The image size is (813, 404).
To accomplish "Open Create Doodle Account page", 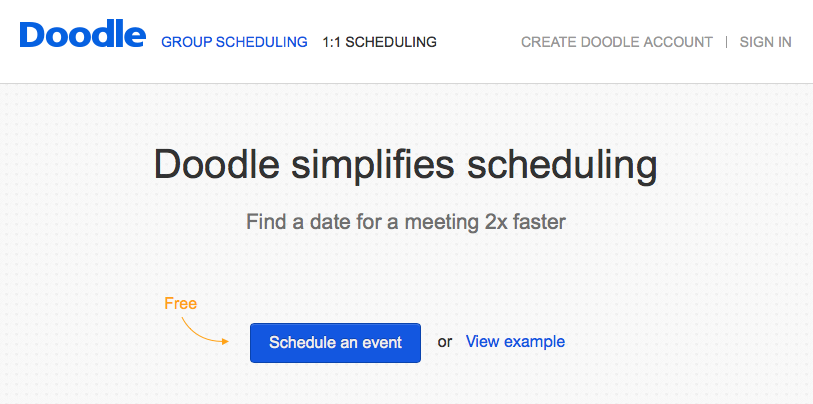I will pos(617,42).
